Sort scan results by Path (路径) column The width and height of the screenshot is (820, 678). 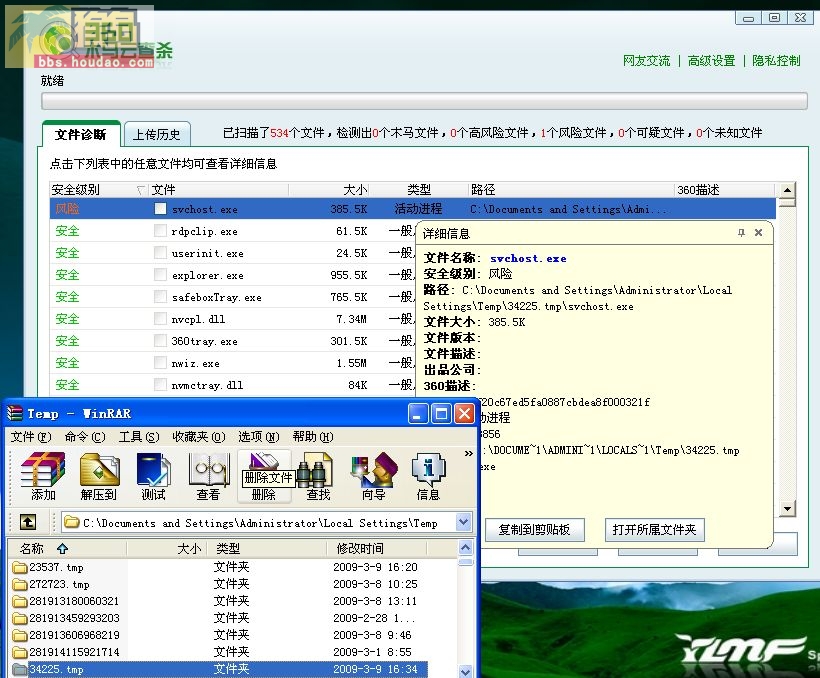coord(570,189)
